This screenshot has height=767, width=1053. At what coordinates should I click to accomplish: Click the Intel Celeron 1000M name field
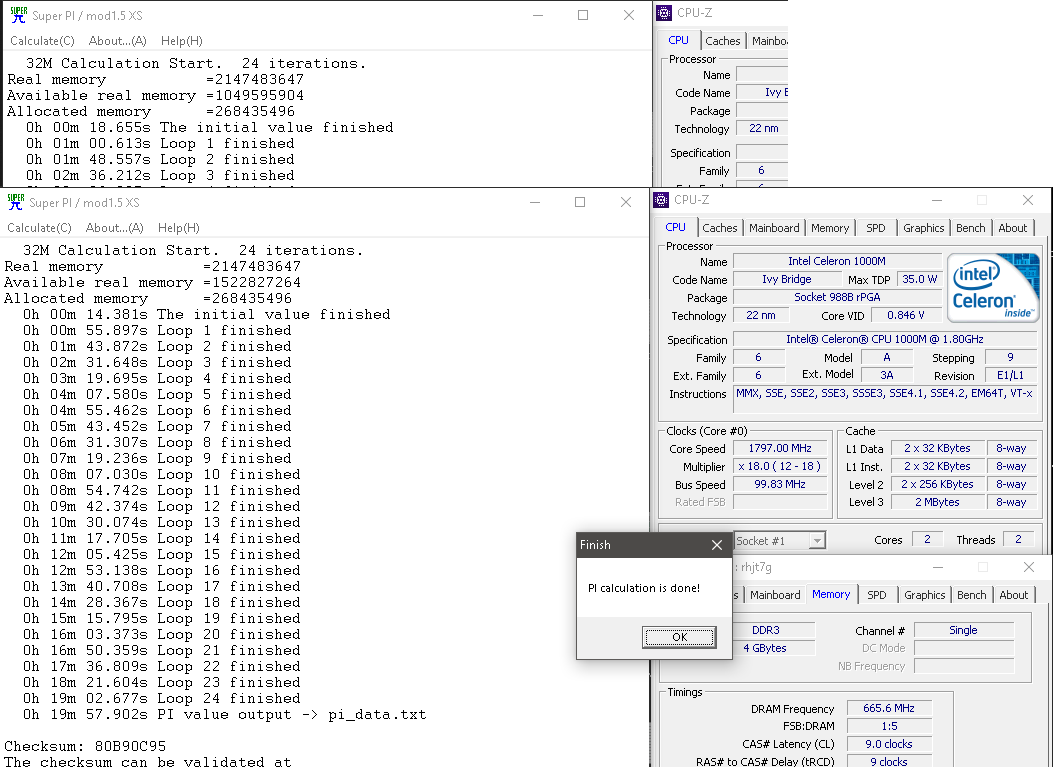(x=837, y=261)
